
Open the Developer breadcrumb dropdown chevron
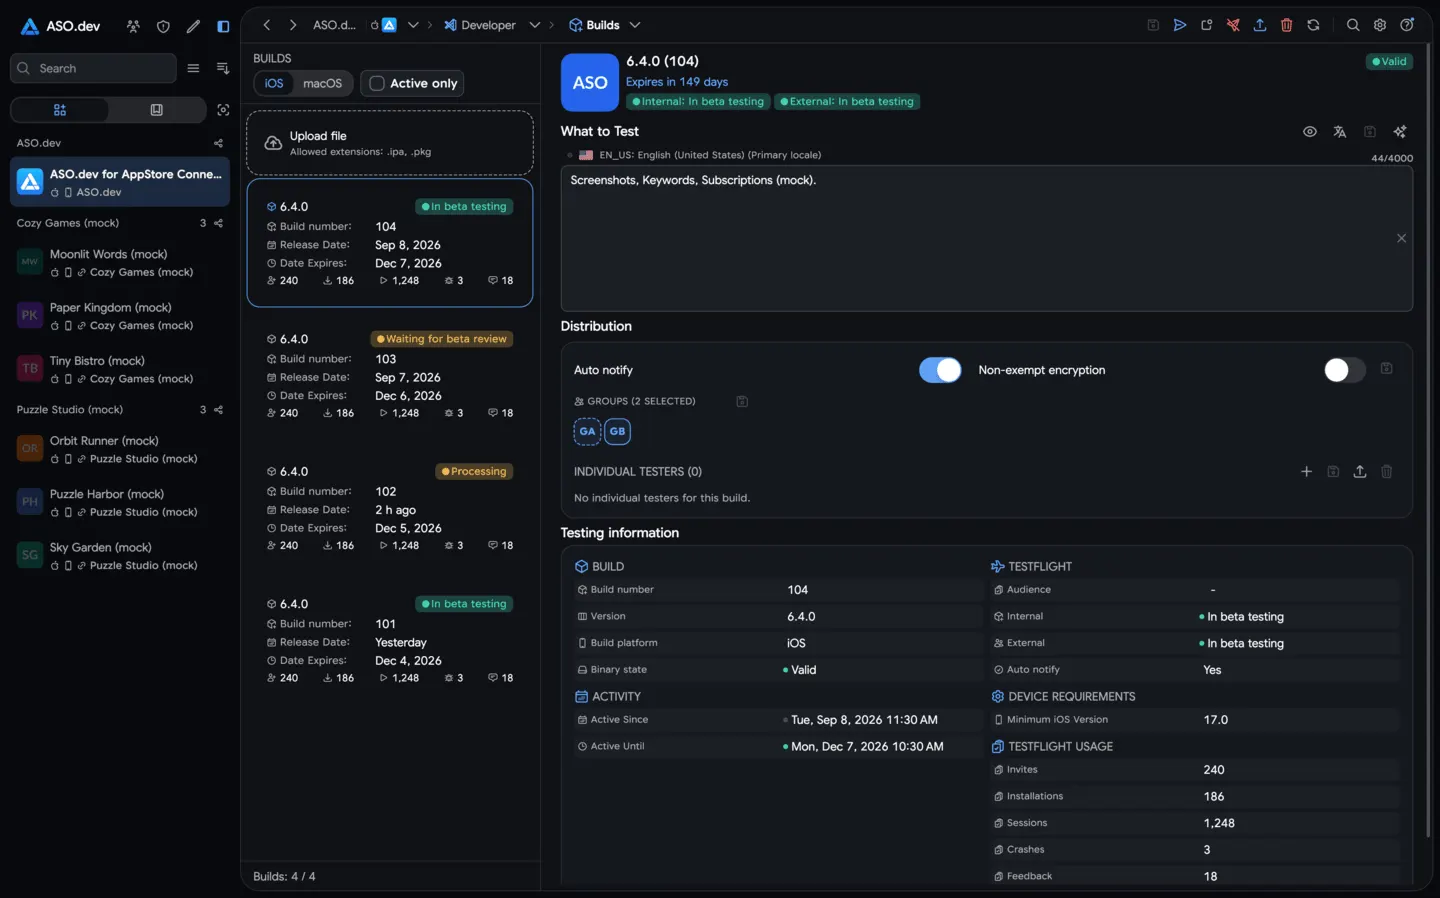click(535, 25)
